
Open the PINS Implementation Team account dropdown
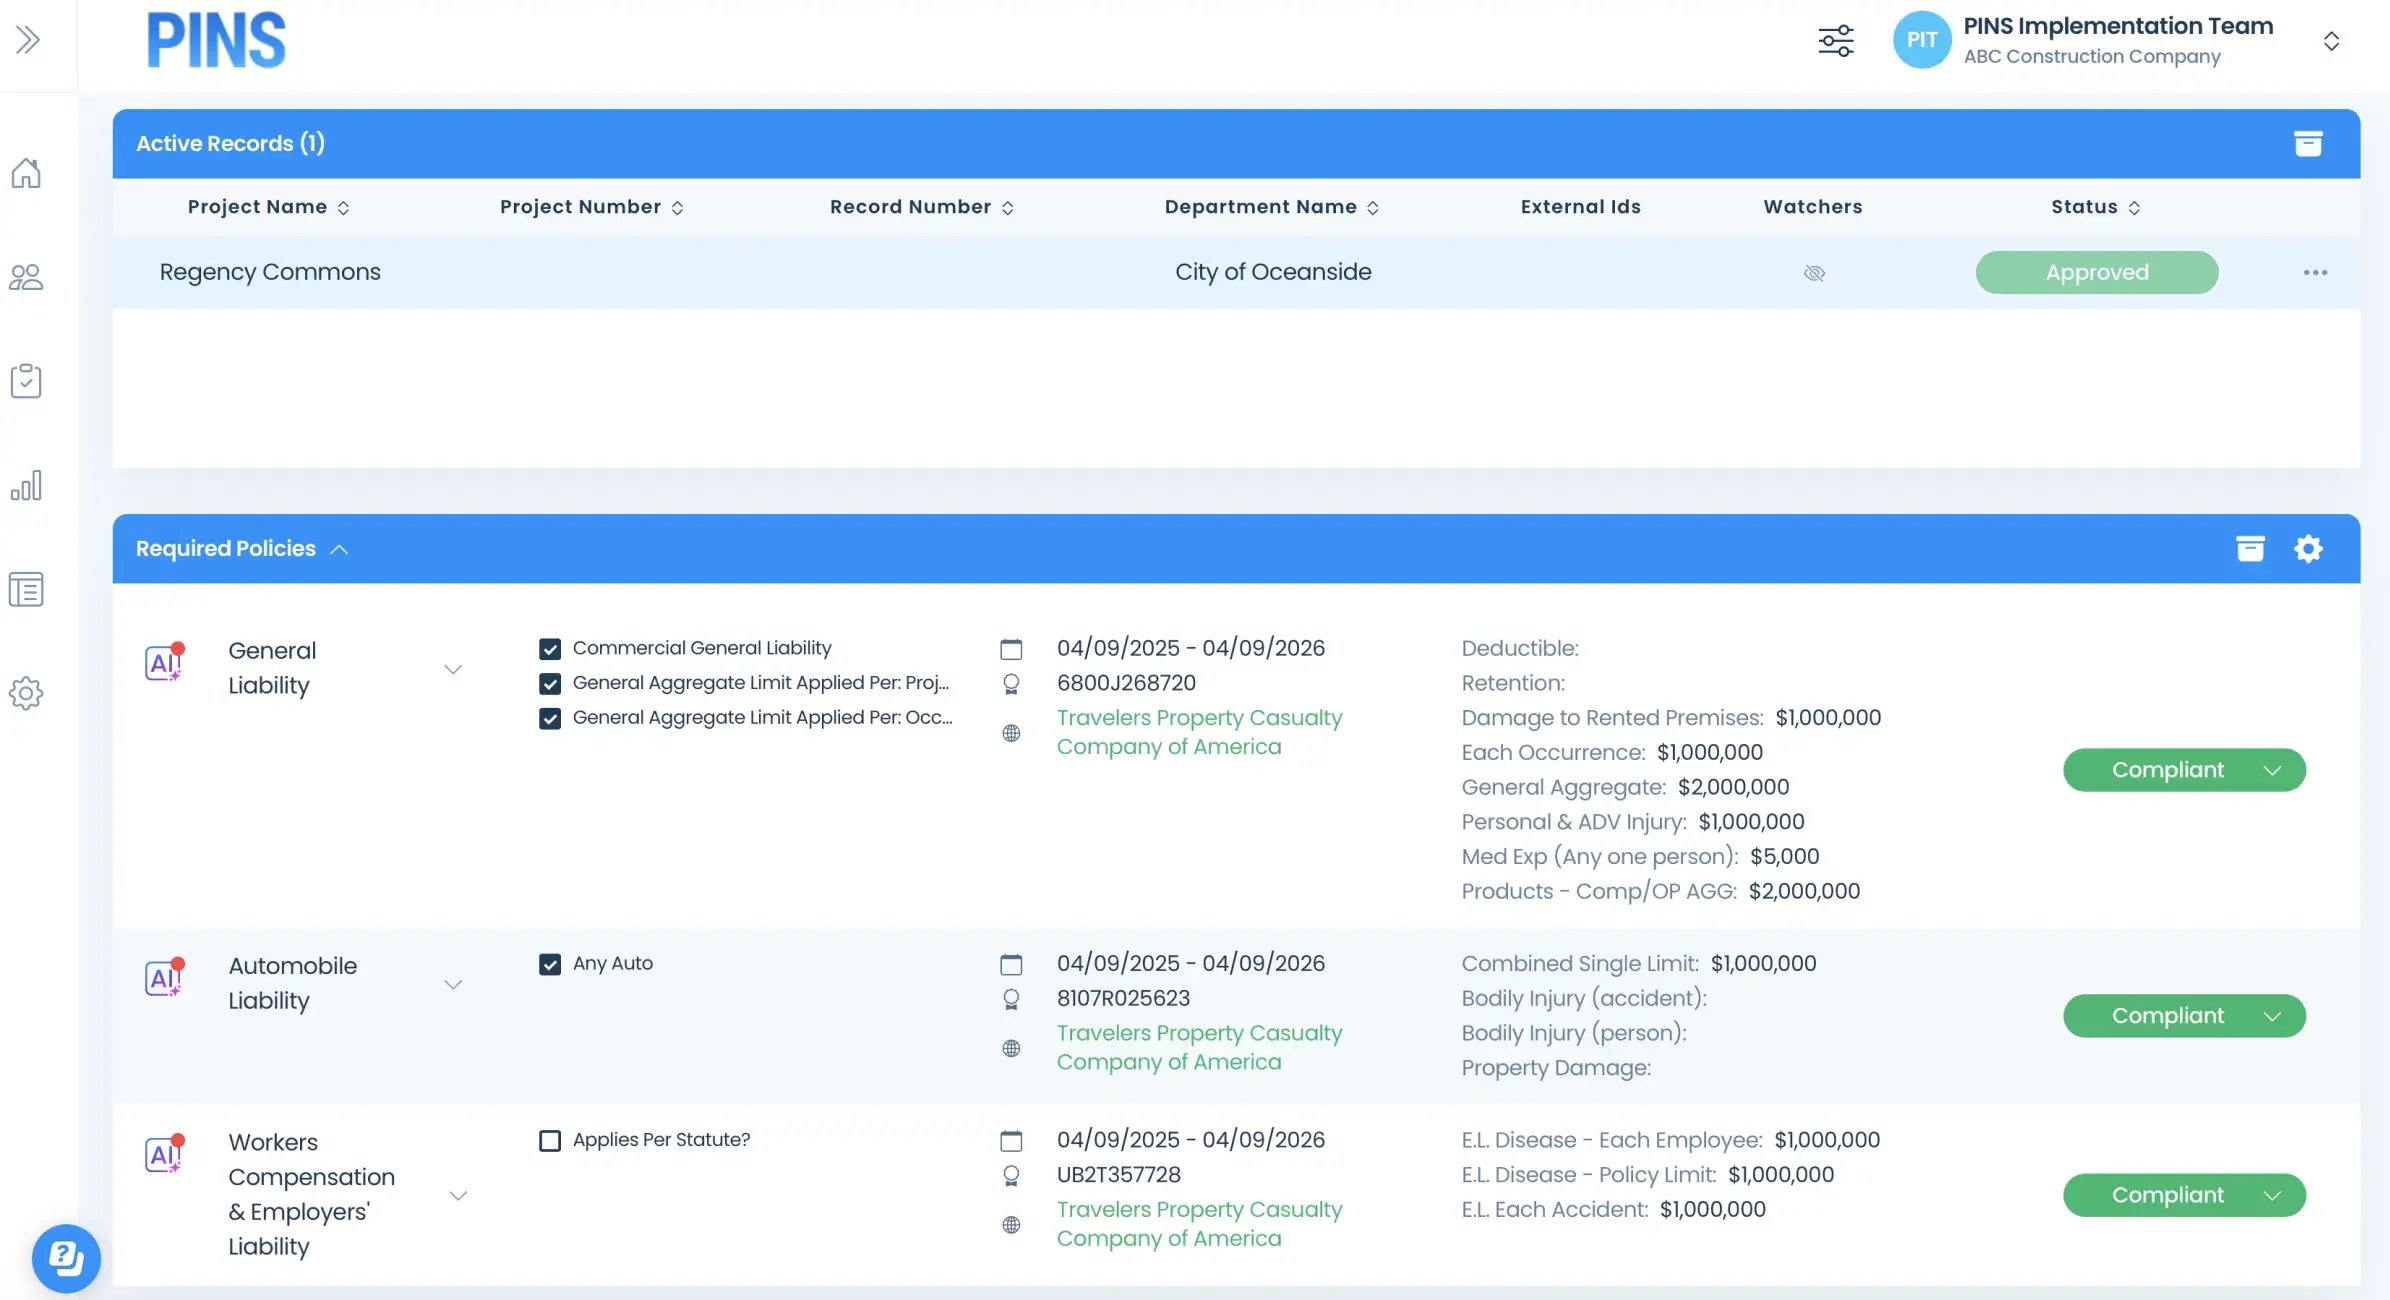tap(2331, 40)
